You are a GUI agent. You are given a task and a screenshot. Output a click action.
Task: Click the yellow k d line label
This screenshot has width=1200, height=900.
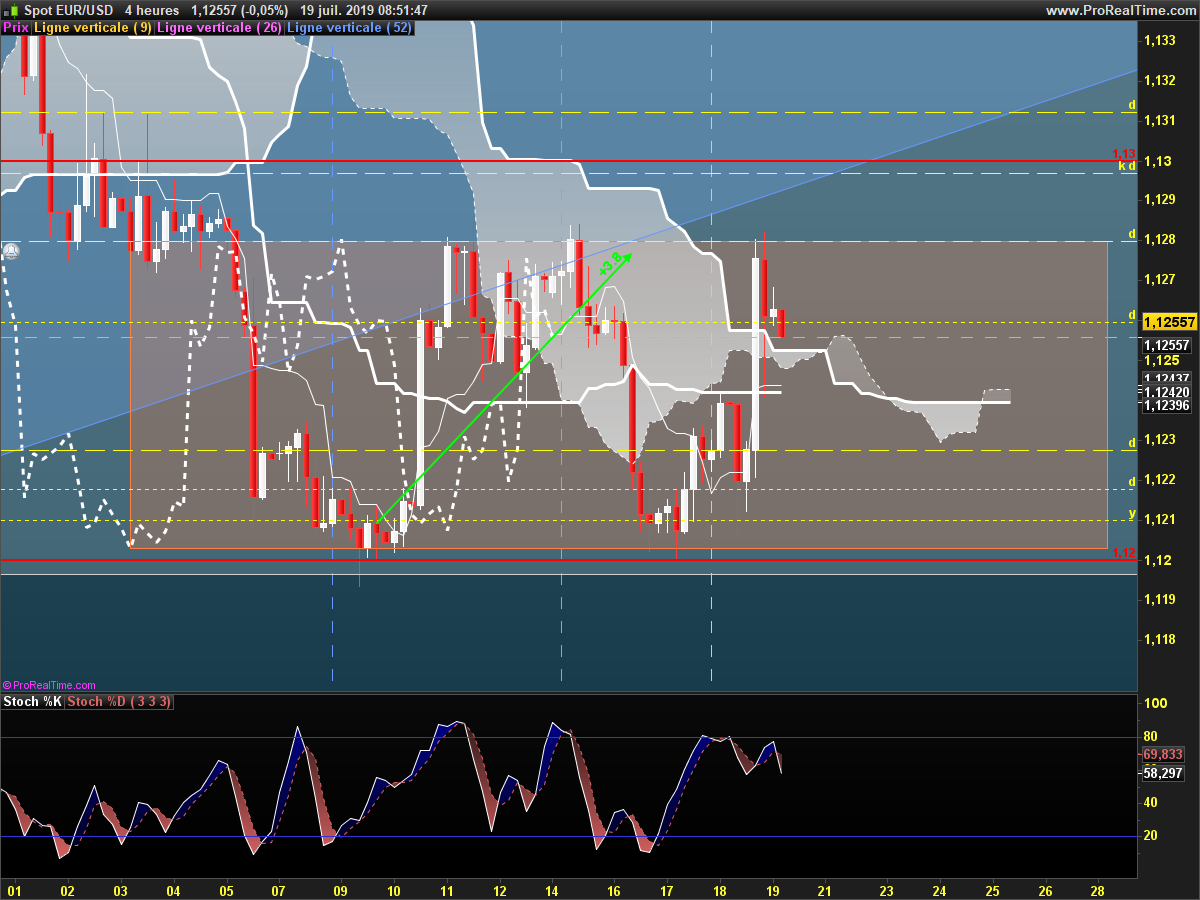(x=1127, y=167)
